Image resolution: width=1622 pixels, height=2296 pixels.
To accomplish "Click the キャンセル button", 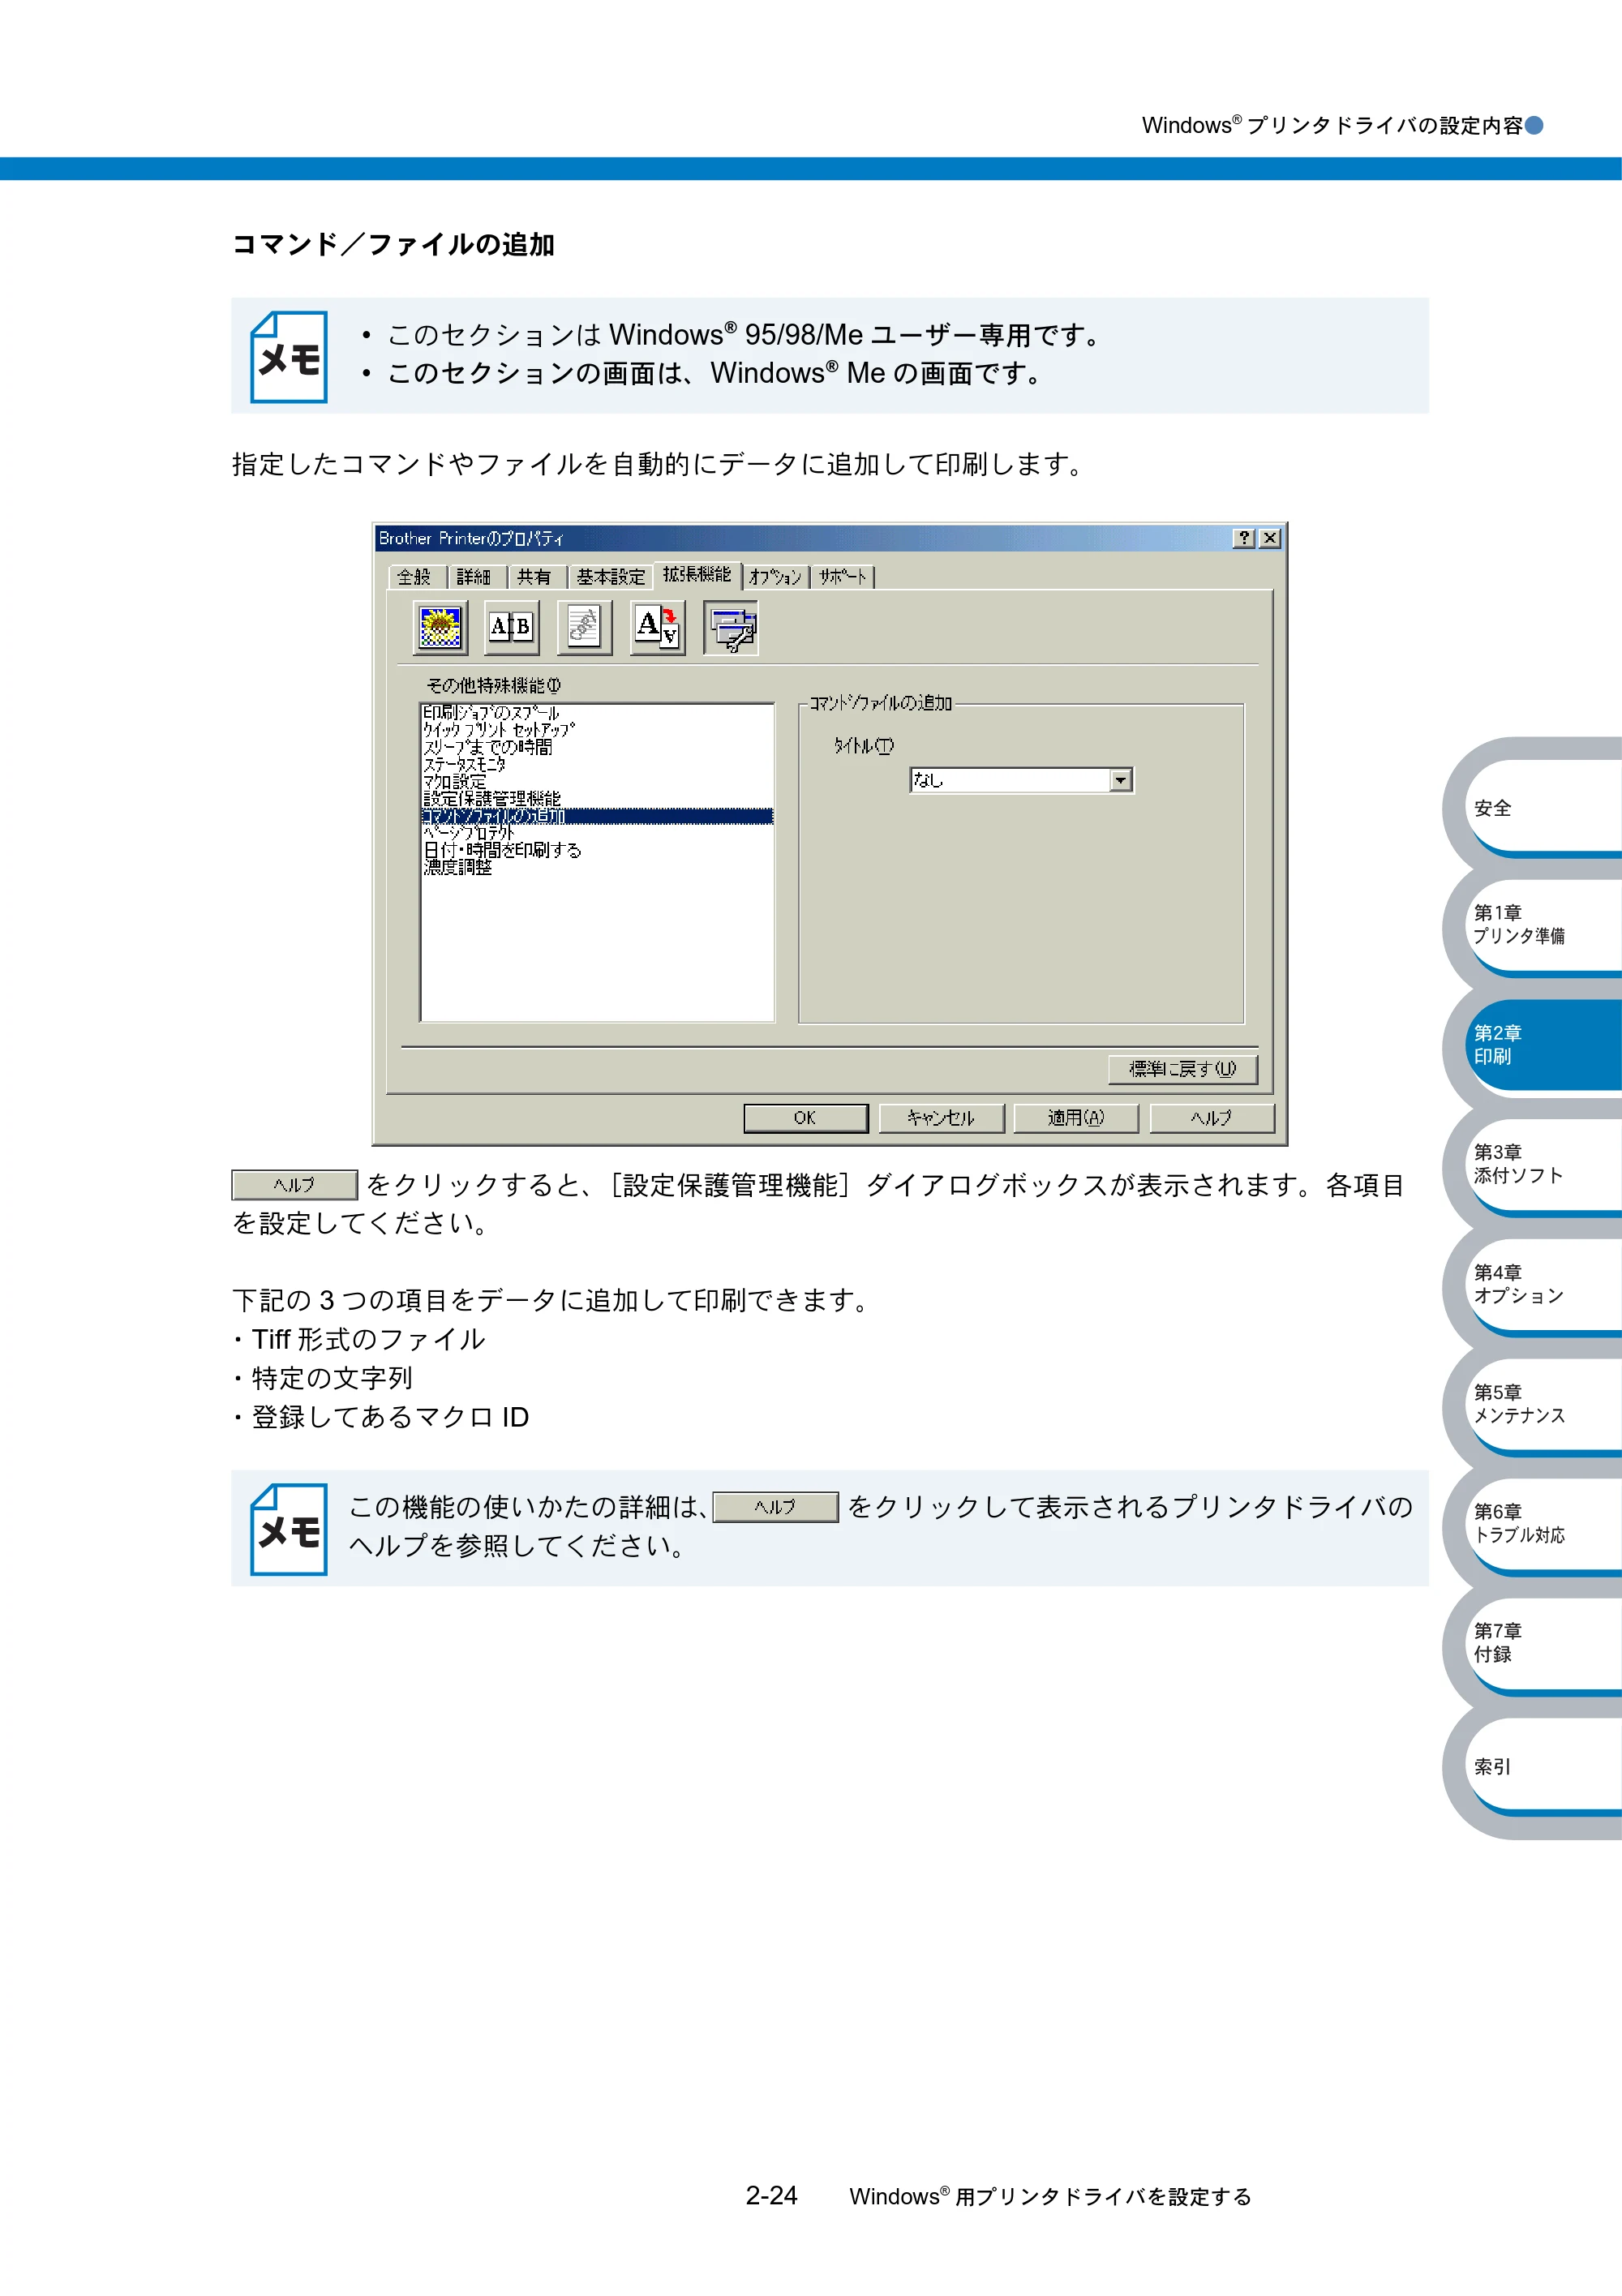I will (941, 1118).
